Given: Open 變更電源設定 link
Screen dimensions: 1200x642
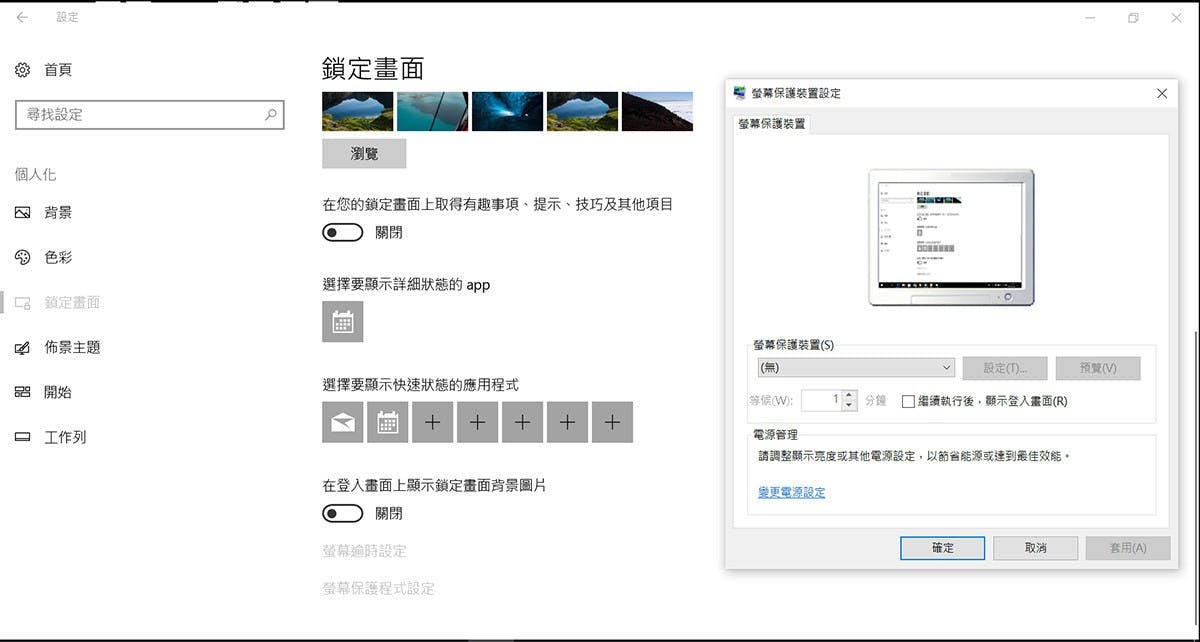Looking at the screenshot, I should coord(791,492).
